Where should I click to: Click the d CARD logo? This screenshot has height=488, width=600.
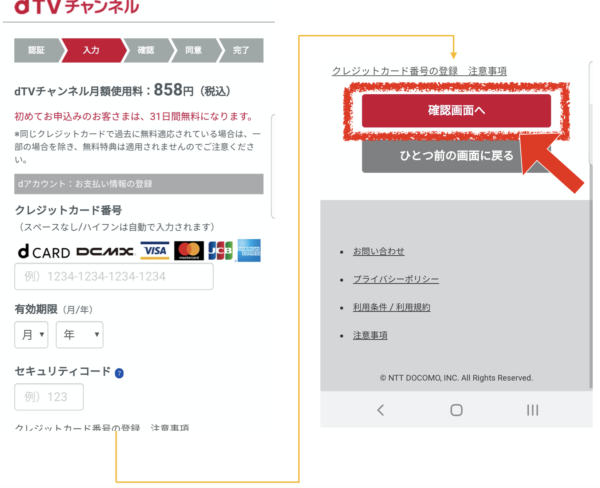(x=44, y=252)
